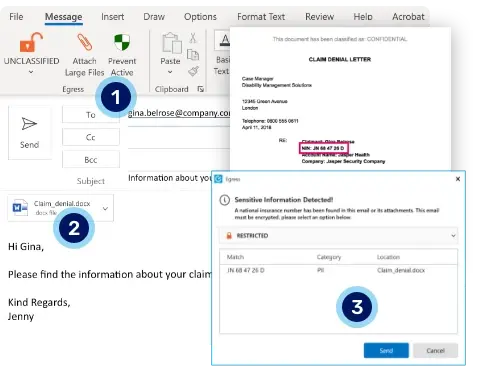Click into the Subject field text

pos(170,178)
